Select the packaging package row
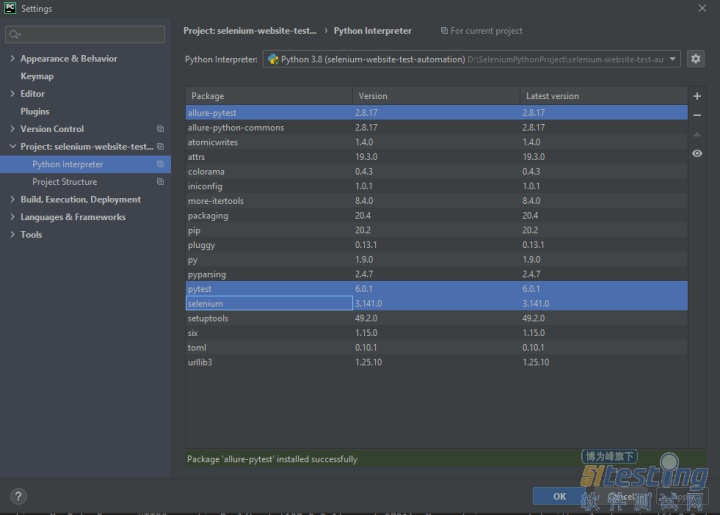This screenshot has height=515, width=720. 437,215
